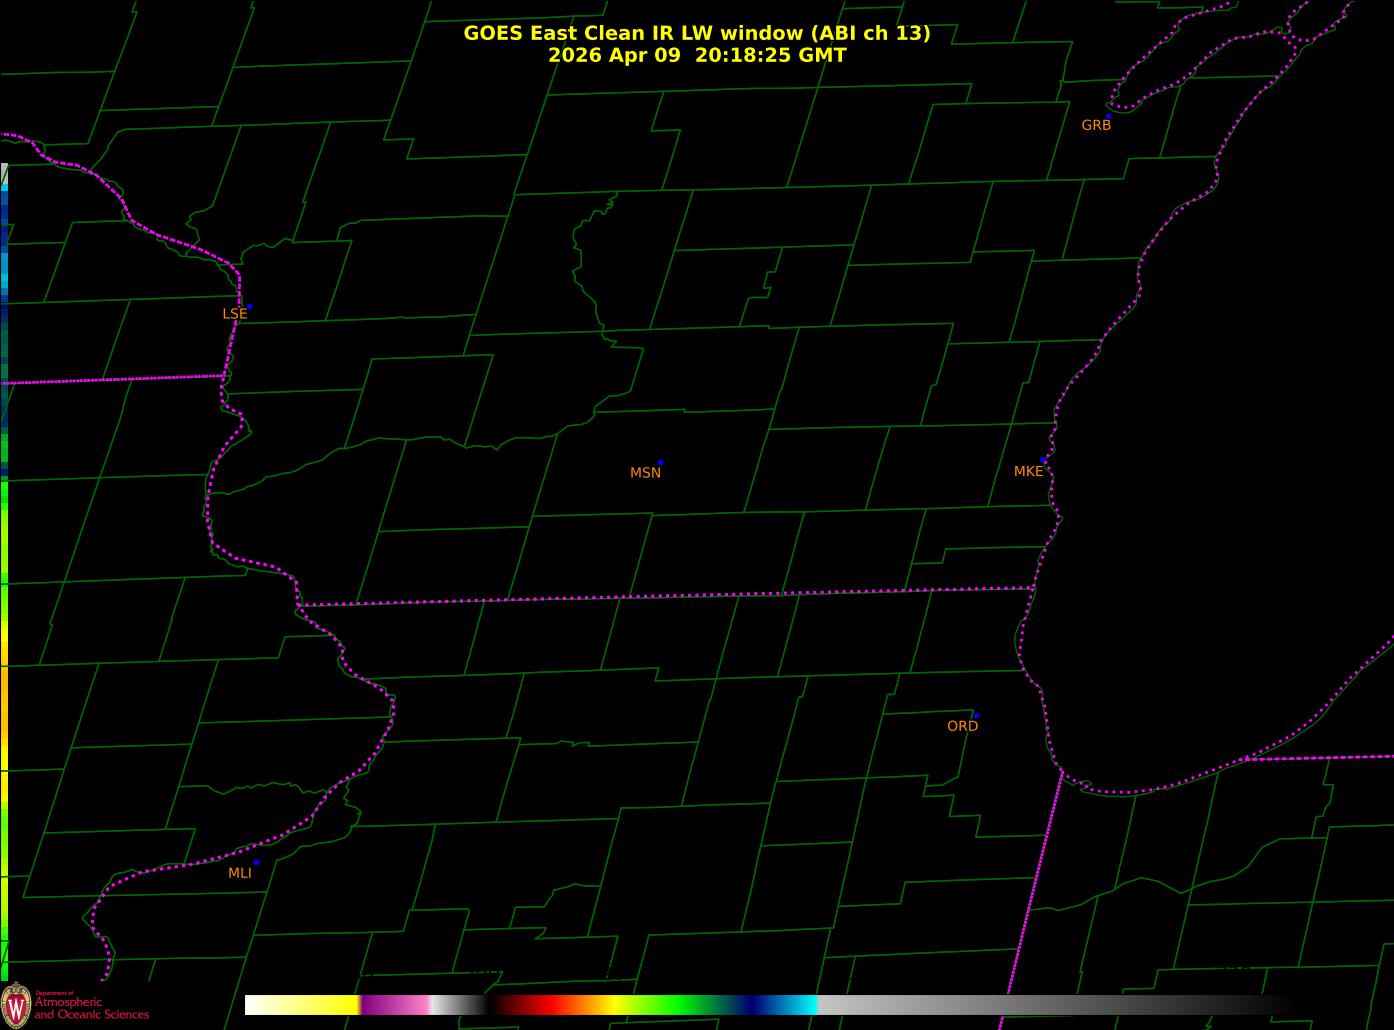1394x1030 pixels.
Task: Select the MKE station label
Action: 1028,471
